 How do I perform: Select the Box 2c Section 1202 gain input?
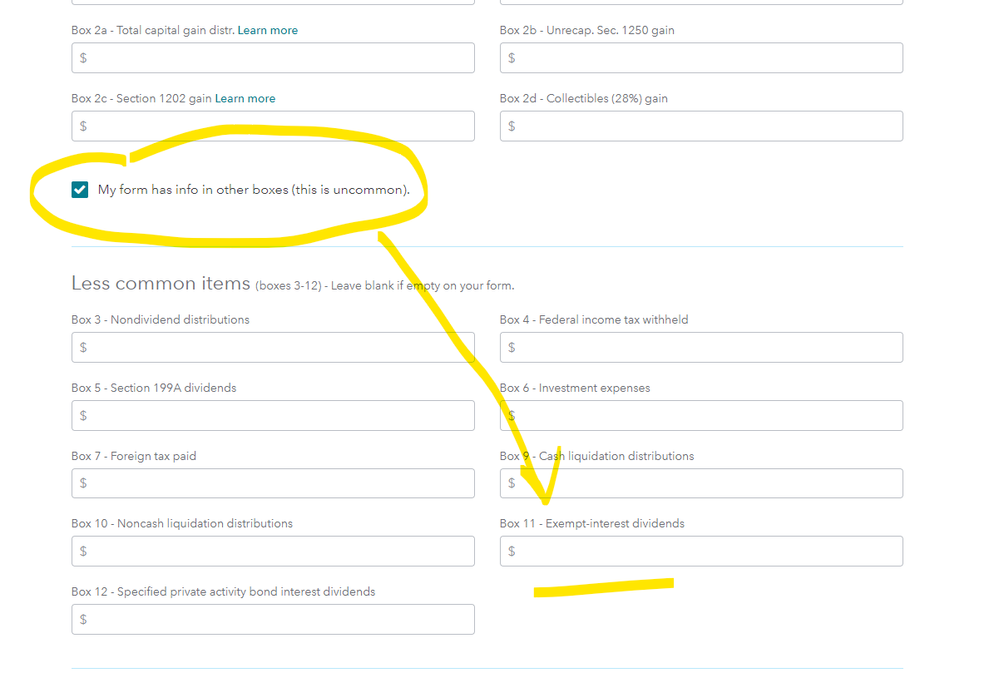tap(273, 126)
